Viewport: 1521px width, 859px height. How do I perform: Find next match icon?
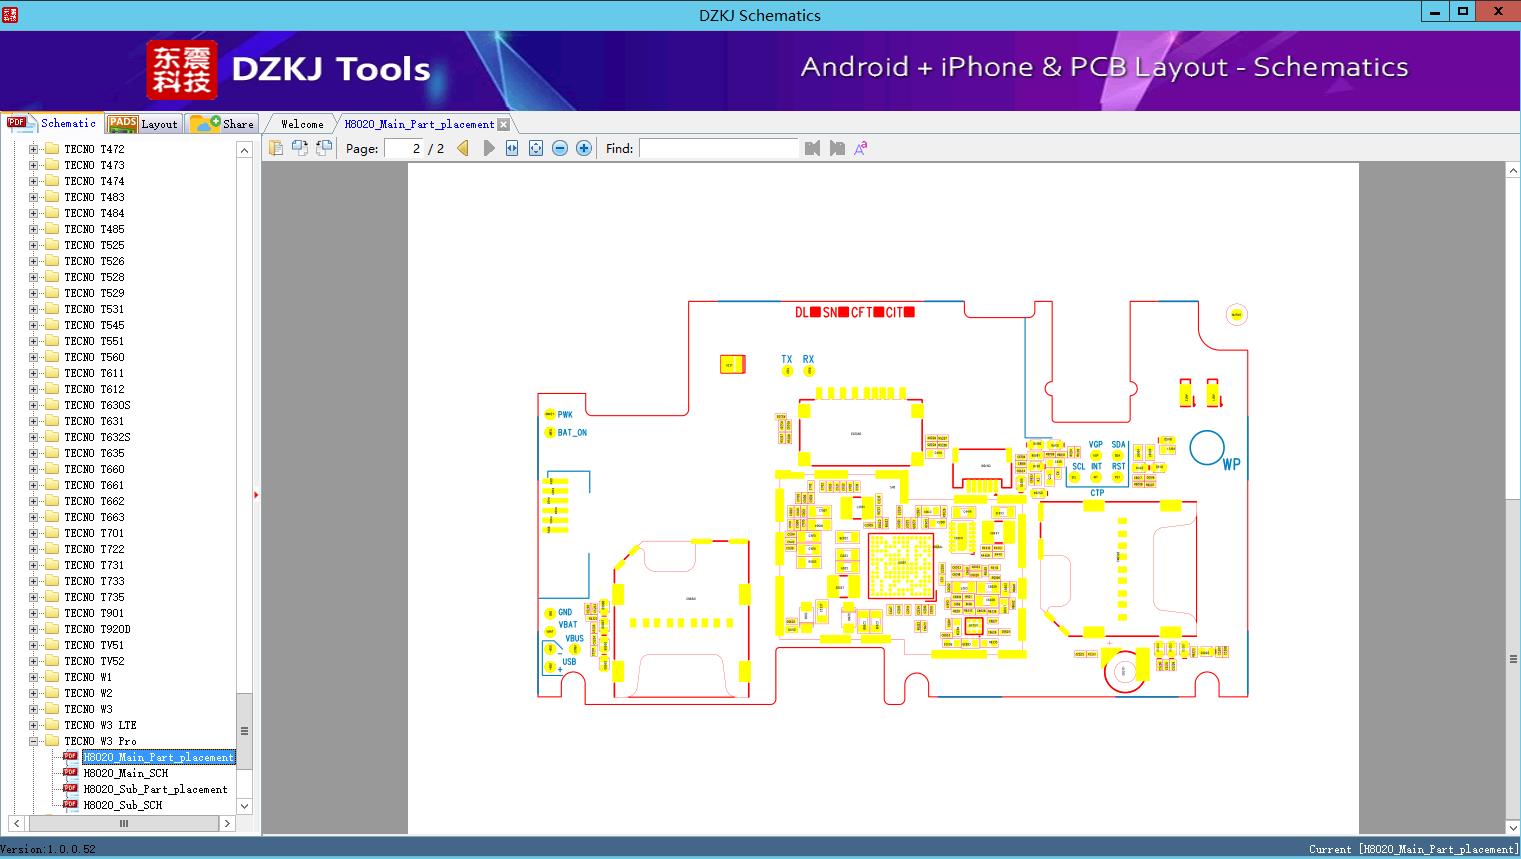(837, 148)
